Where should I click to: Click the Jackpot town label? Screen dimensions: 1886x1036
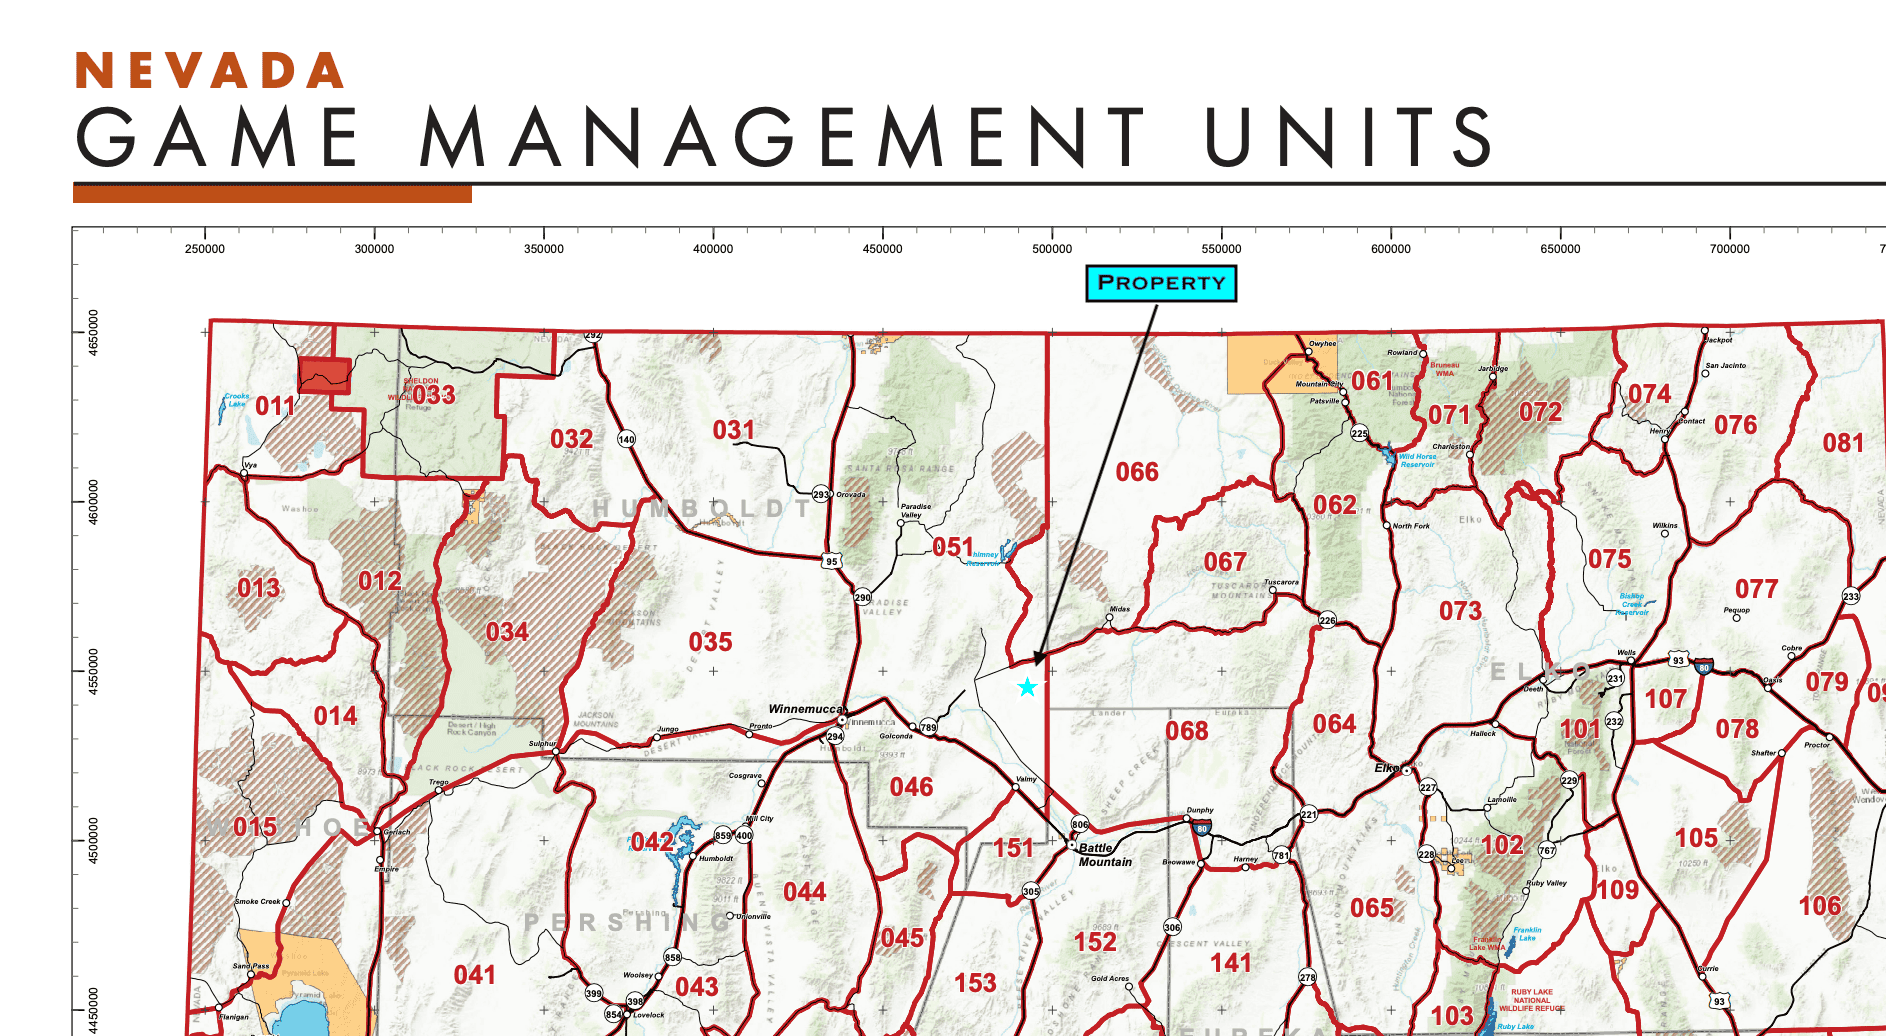pyautogui.click(x=1718, y=340)
